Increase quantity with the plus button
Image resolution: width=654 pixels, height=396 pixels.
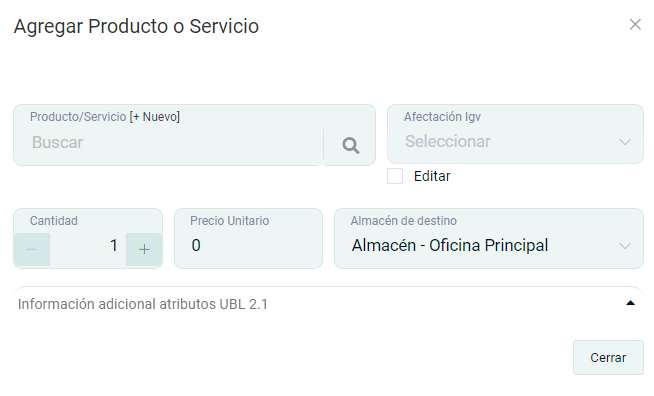[x=144, y=250]
